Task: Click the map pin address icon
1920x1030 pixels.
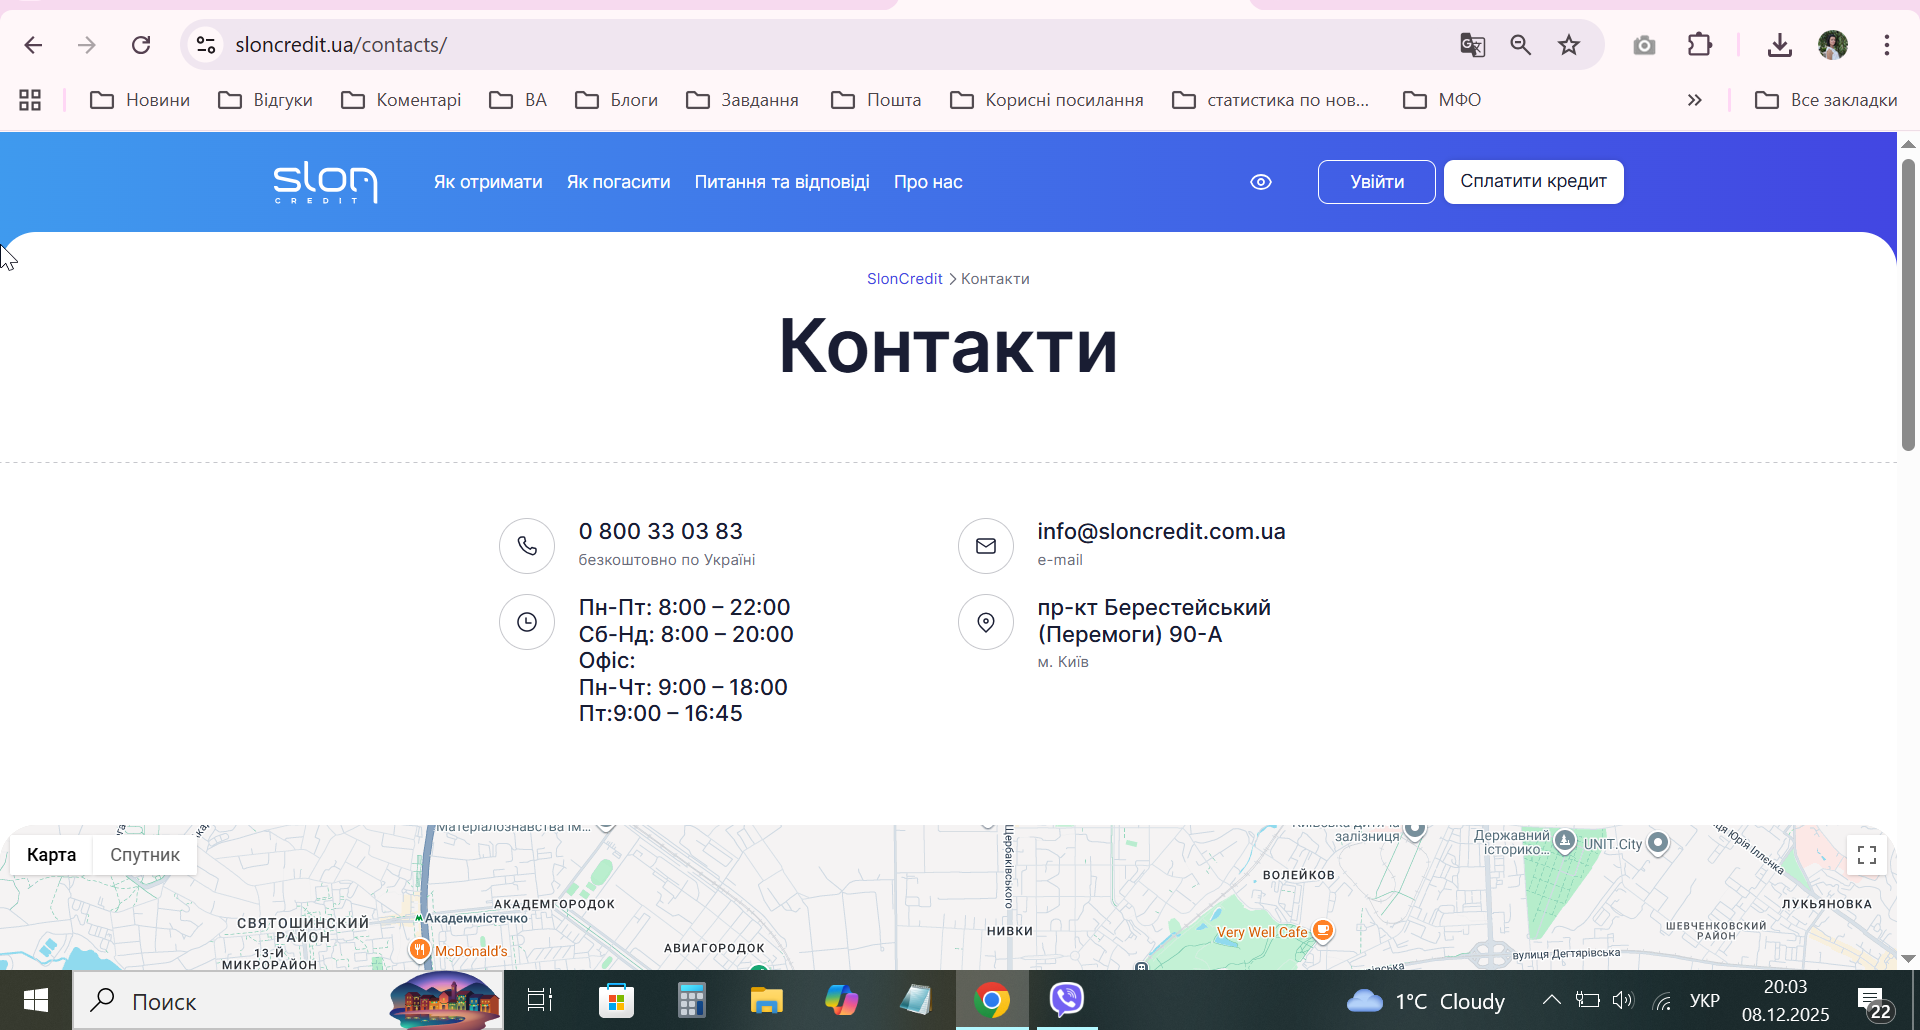Action: pos(986,622)
